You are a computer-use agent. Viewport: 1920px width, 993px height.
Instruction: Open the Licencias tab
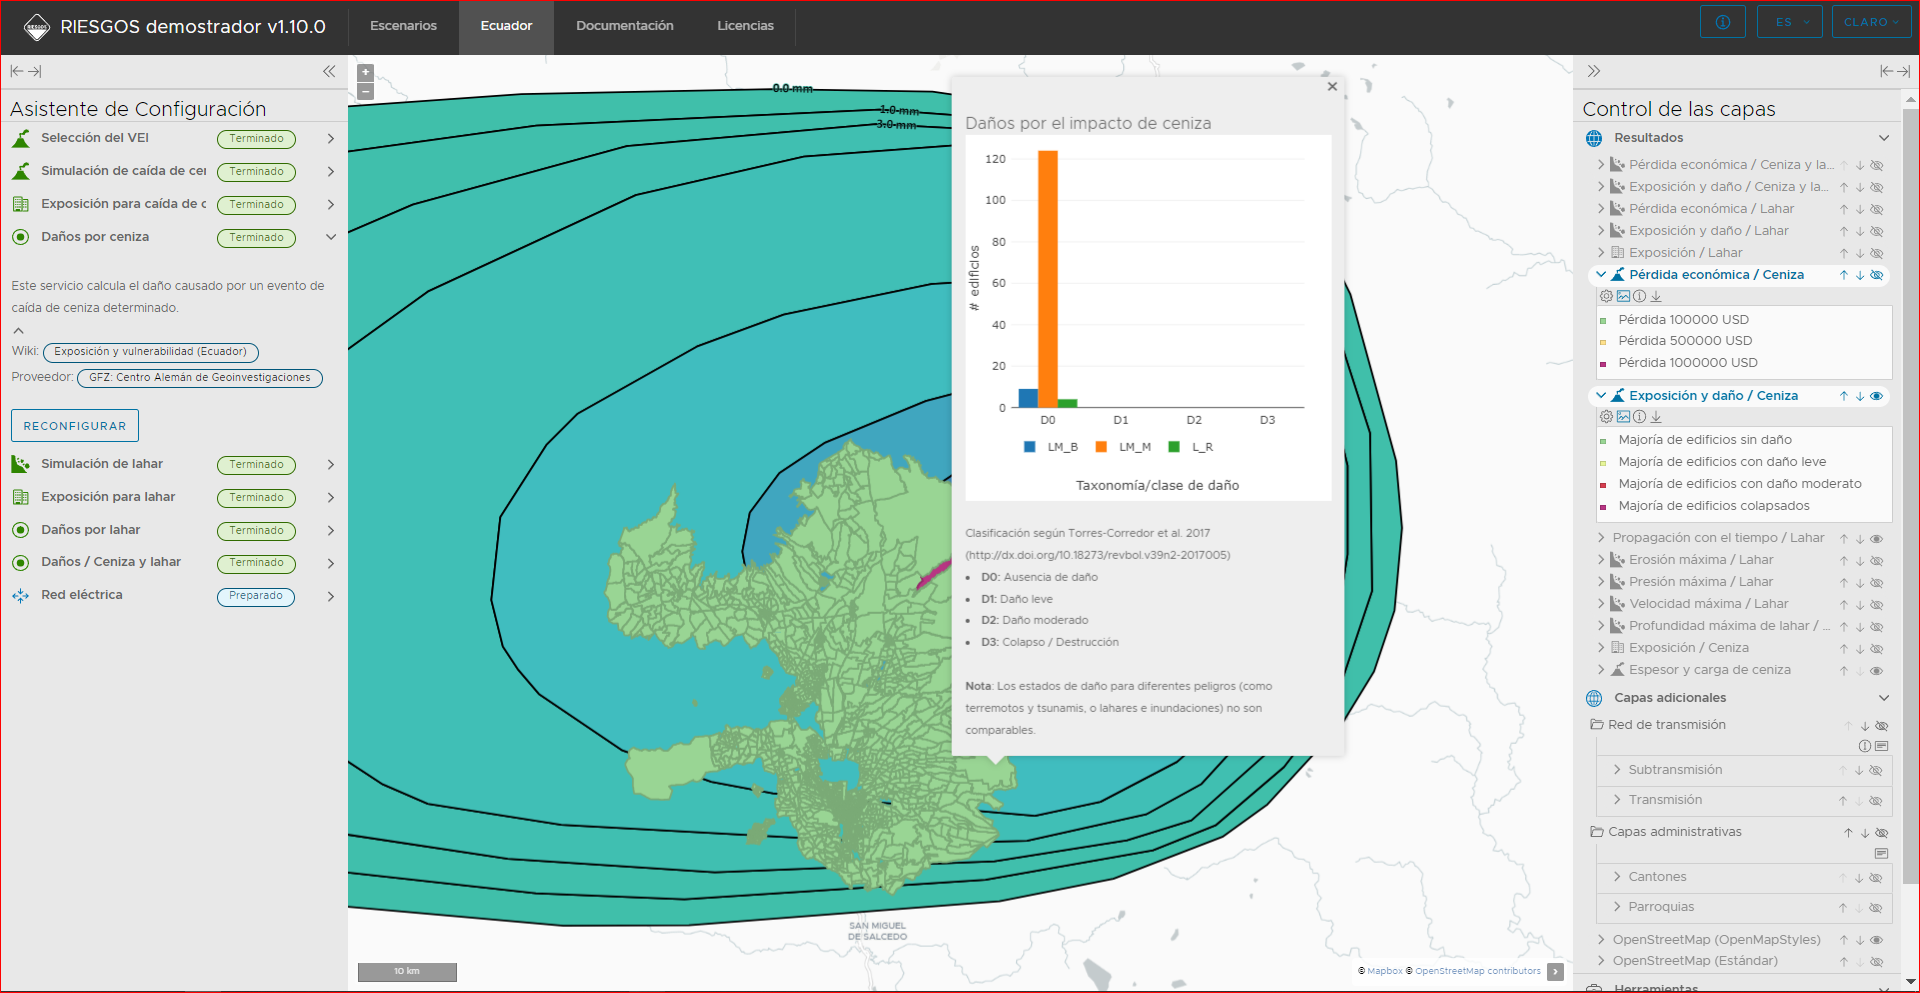(745, 26)
